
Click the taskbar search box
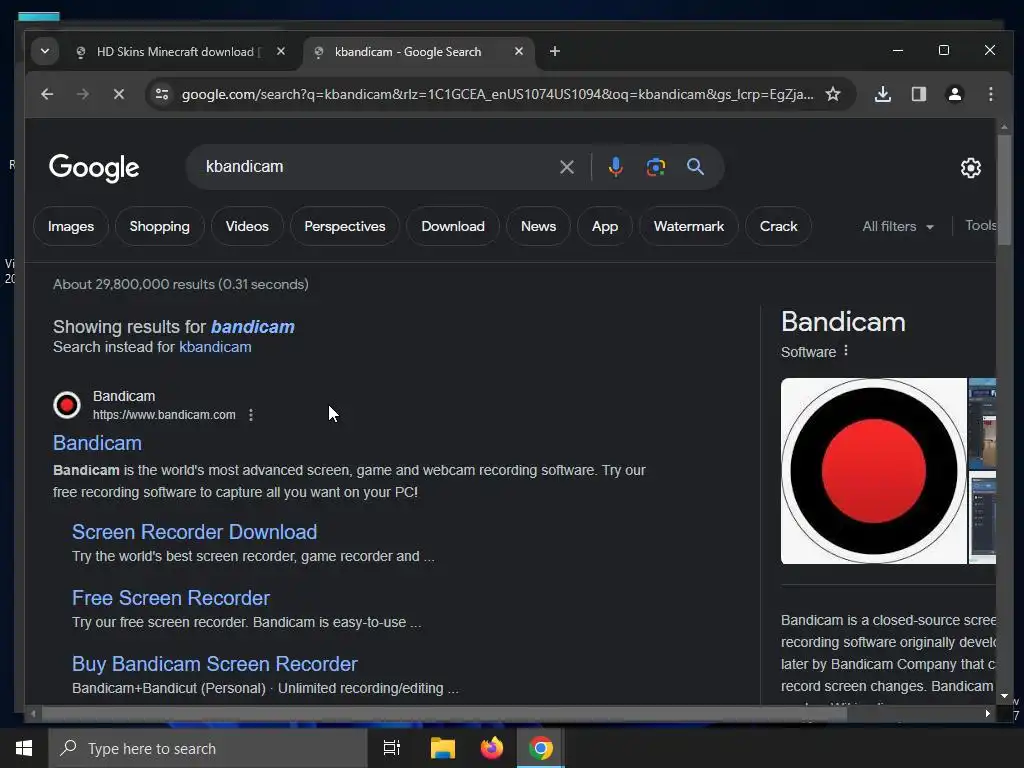click(x=208, y=748)
